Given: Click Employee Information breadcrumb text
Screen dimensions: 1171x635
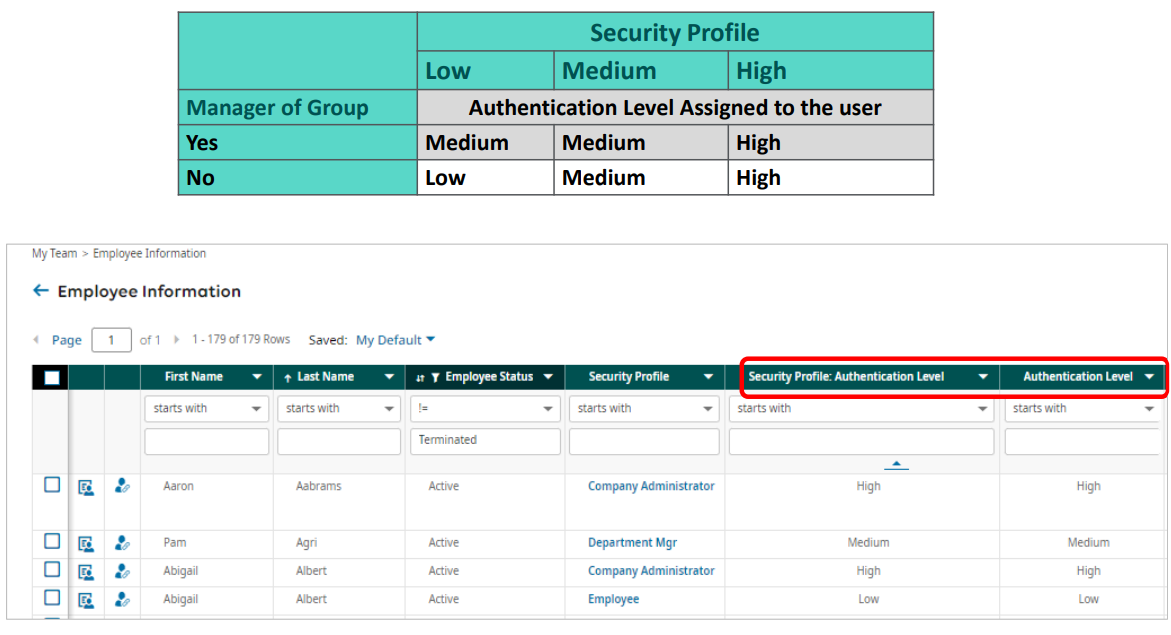Looking at the screenshot, I should 149,253.
